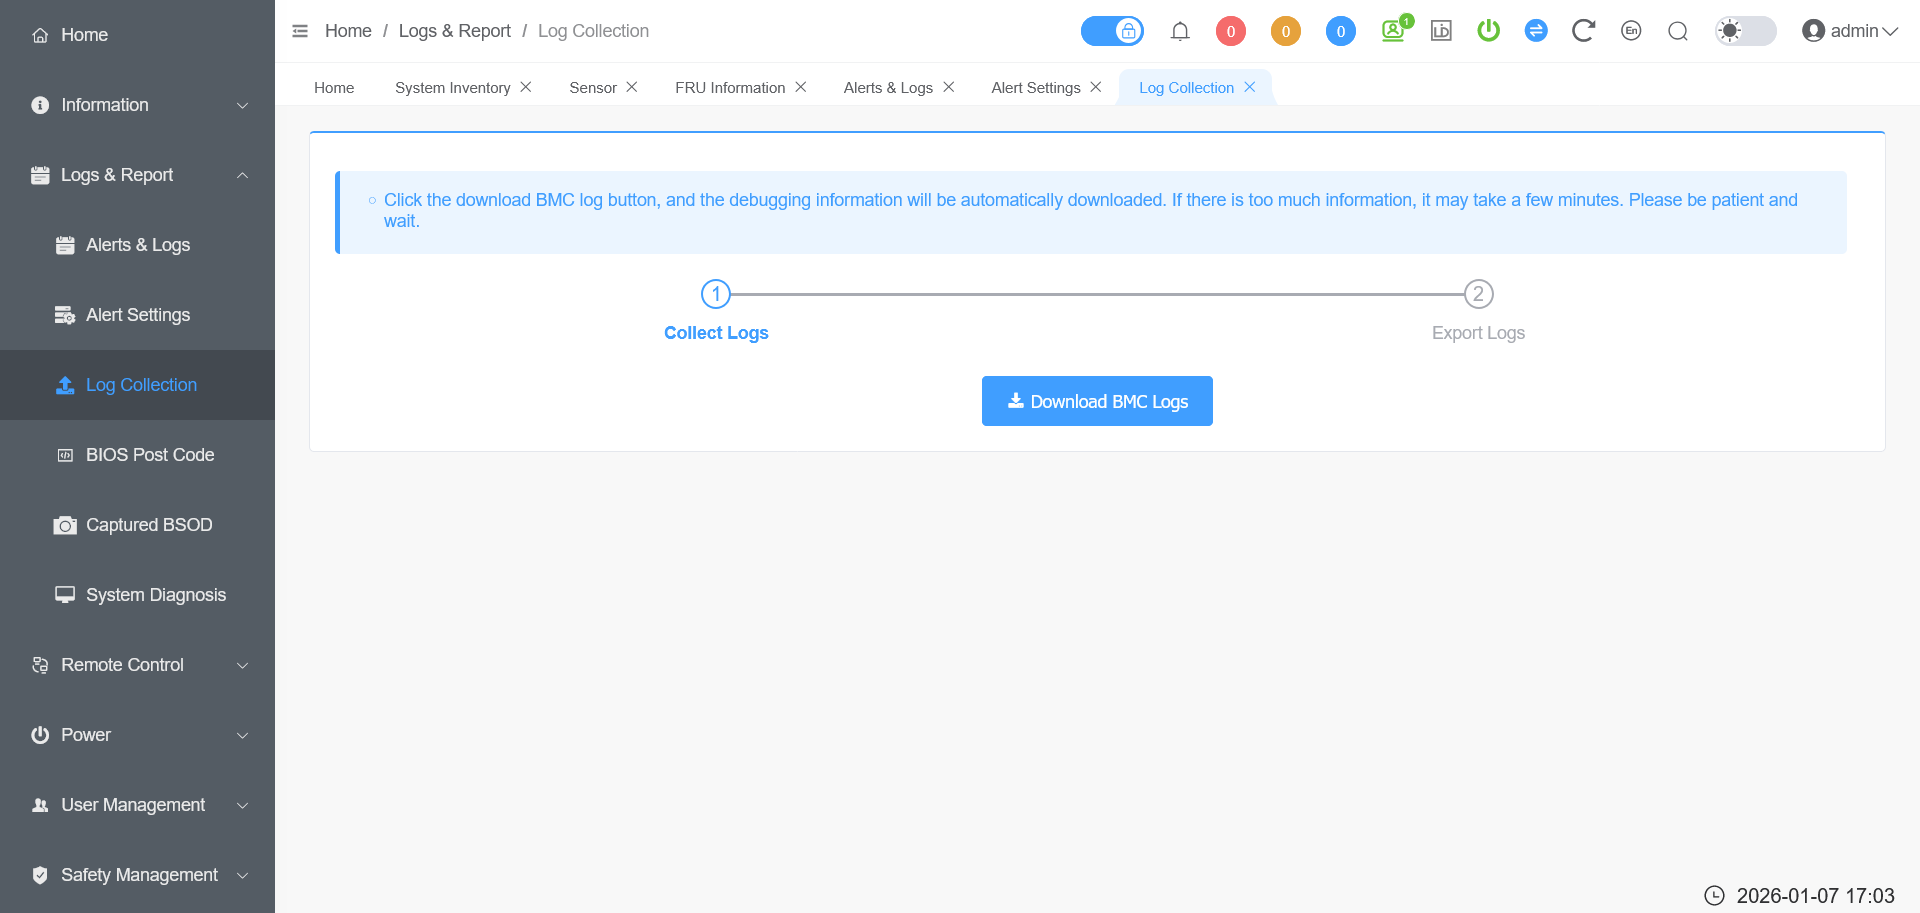Click Logs & Report breadcrumb link
The height and width of the screenshot is (913, 1920).
[x=454, y=31]
